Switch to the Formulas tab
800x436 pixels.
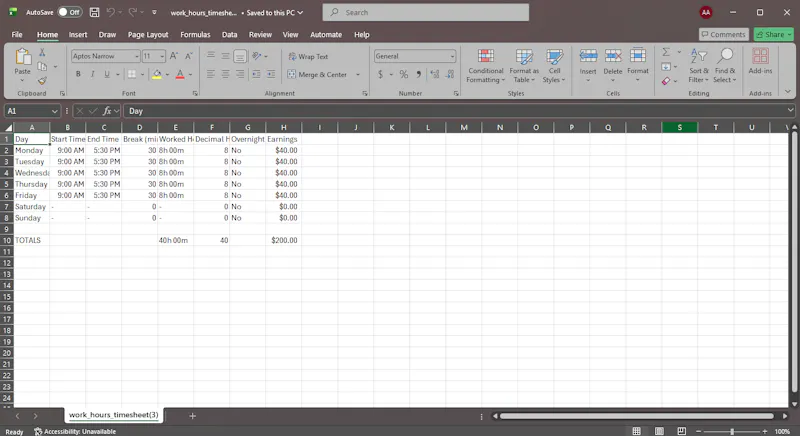click(x=195, y=35)
